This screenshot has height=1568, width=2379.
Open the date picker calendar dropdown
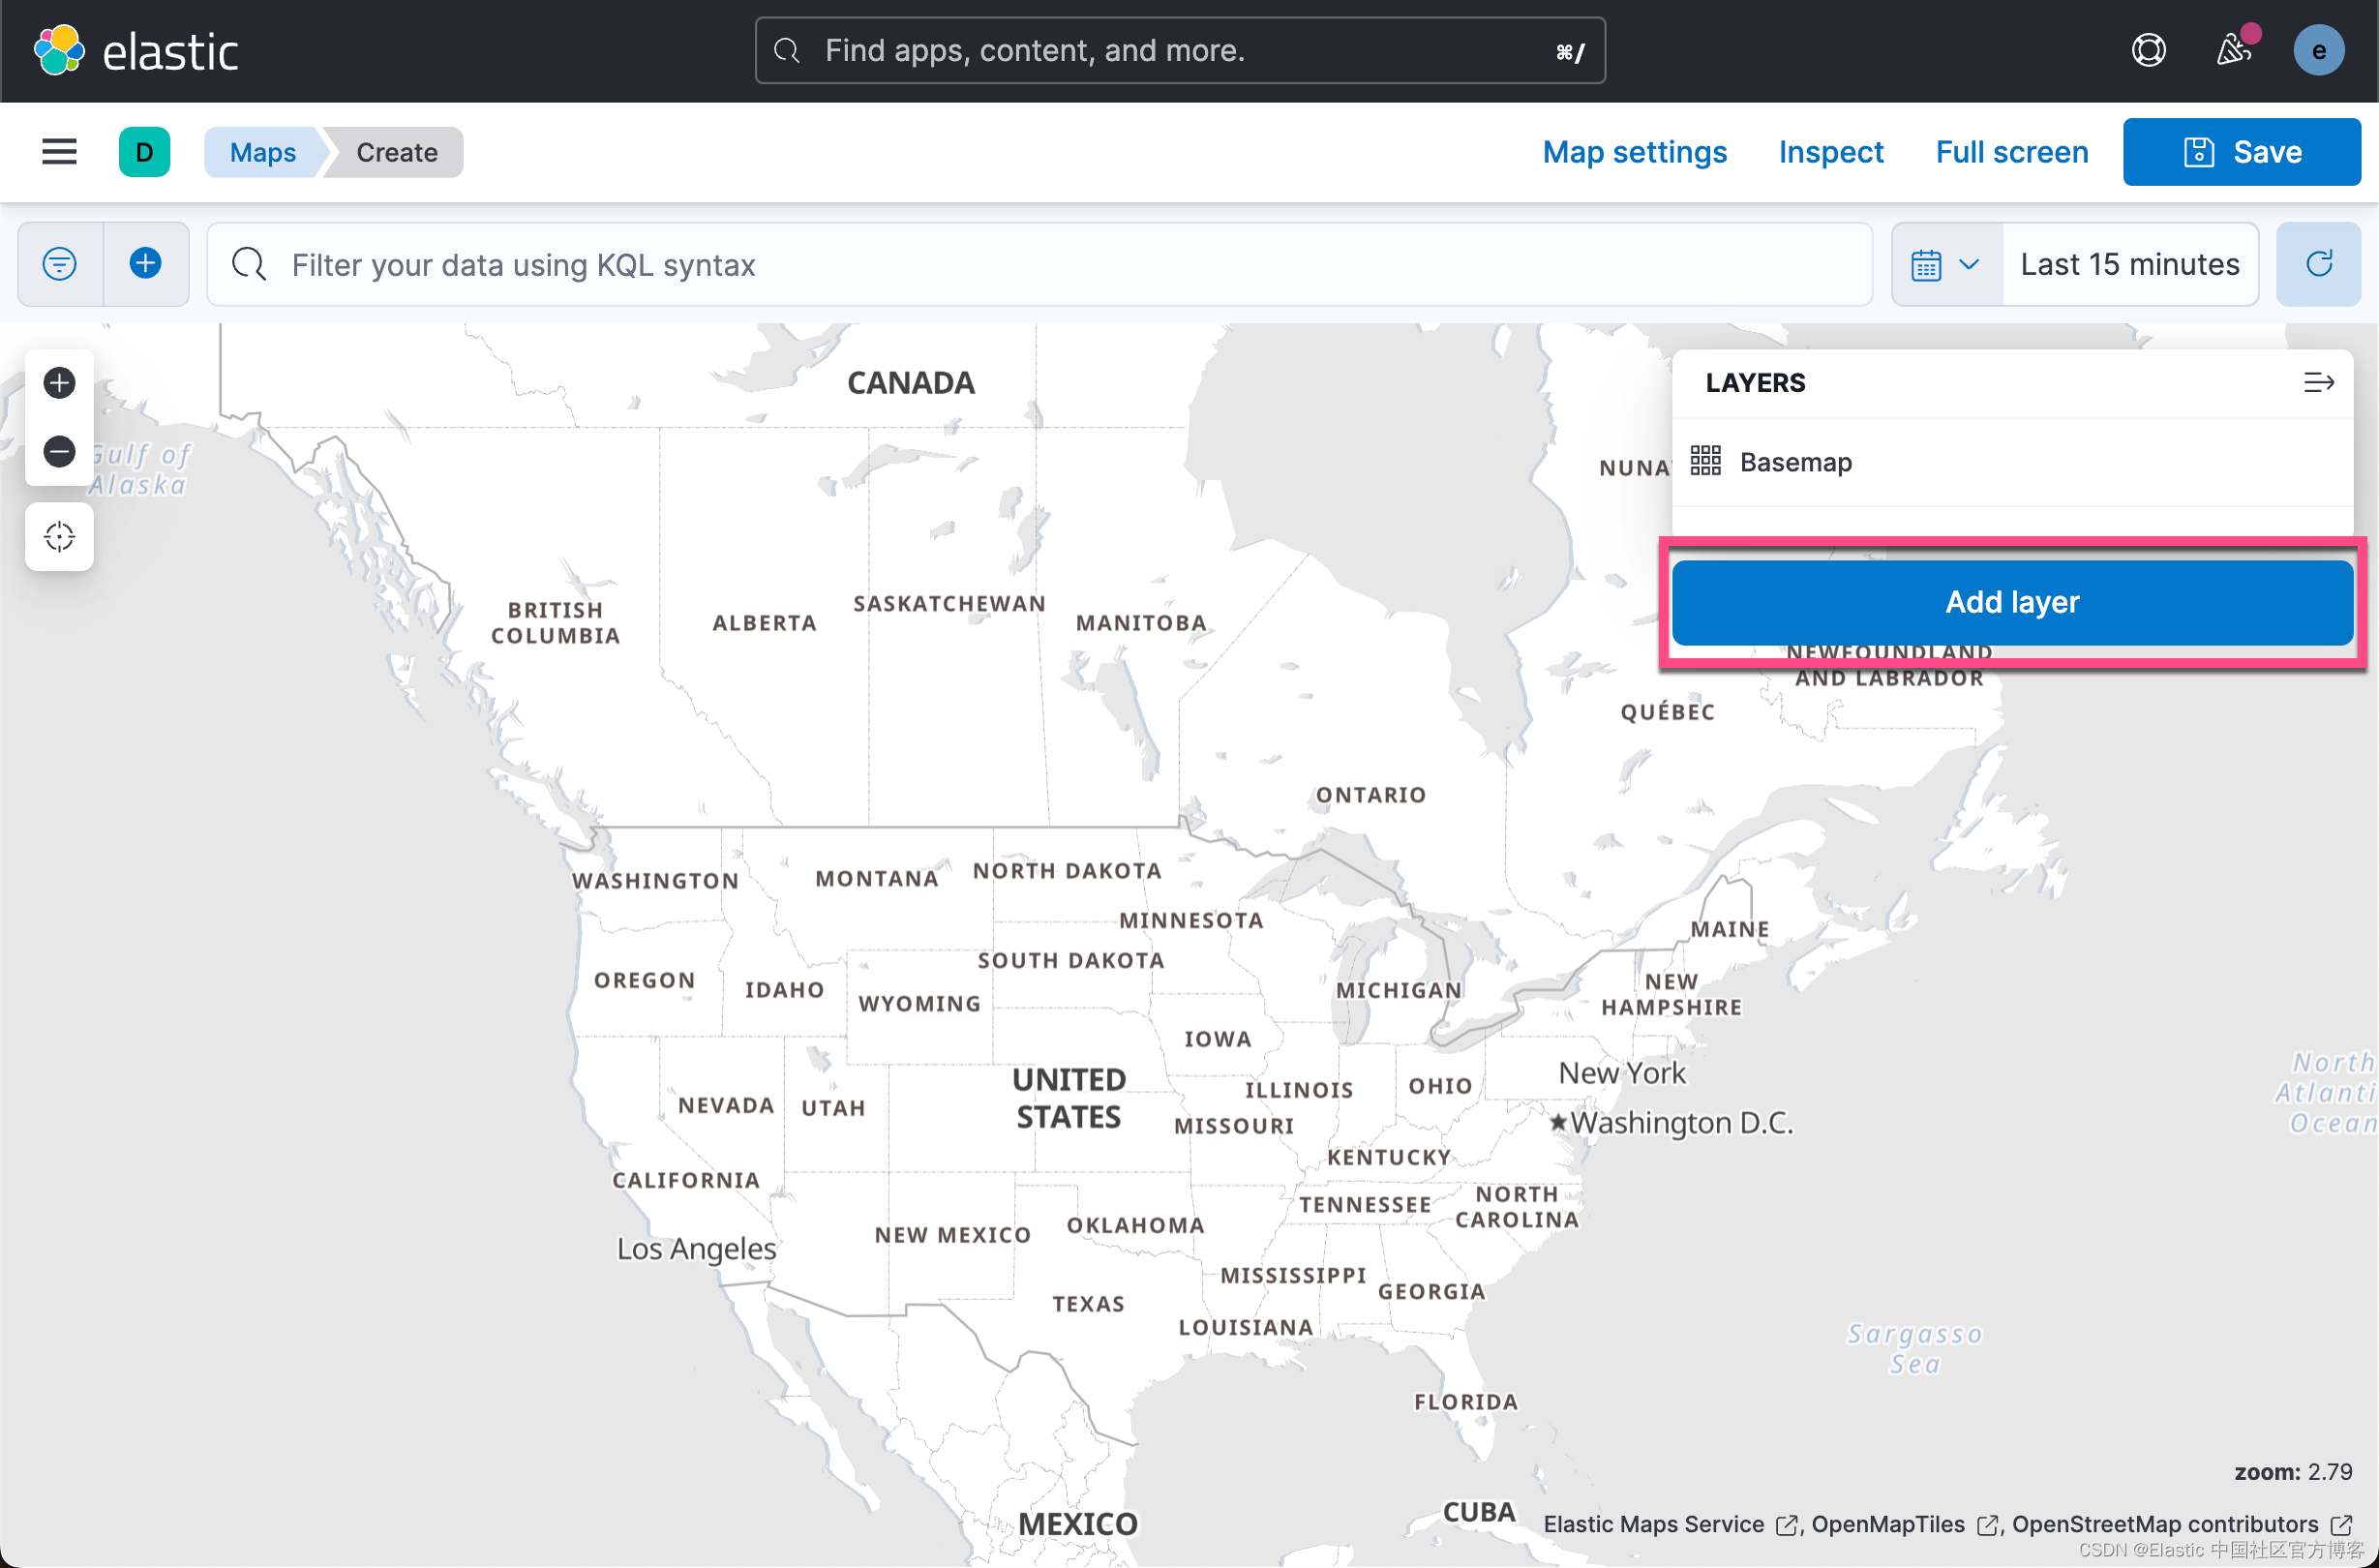pos(1944,264)
